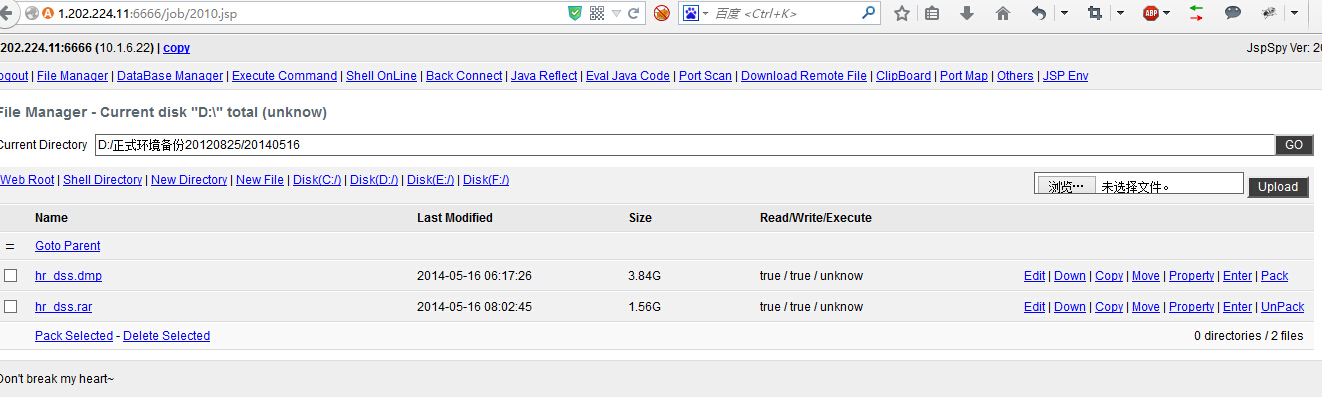Click the search magnifier icon
Screen dimensions: 1322x418
click(x=869, y=13)
